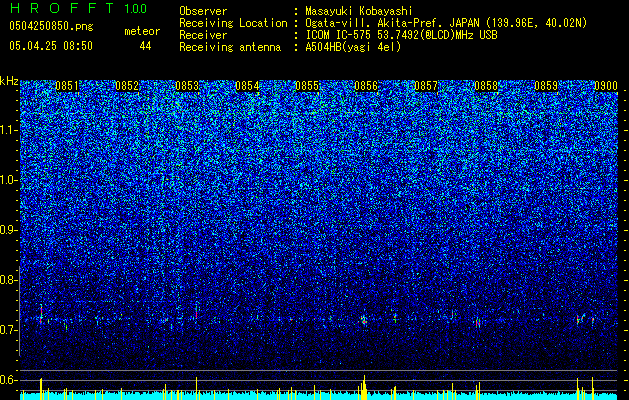The image size is (629, 400).
Task: Click the antenna text A504HB(yagi 4el)
Action: [353, 47]
